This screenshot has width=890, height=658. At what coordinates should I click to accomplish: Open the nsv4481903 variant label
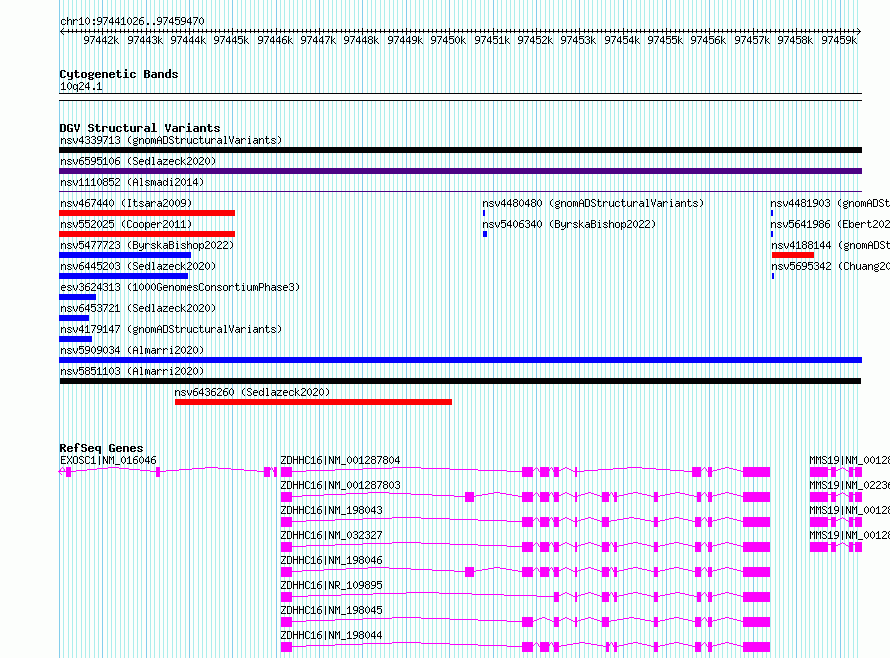coord(830,203)
